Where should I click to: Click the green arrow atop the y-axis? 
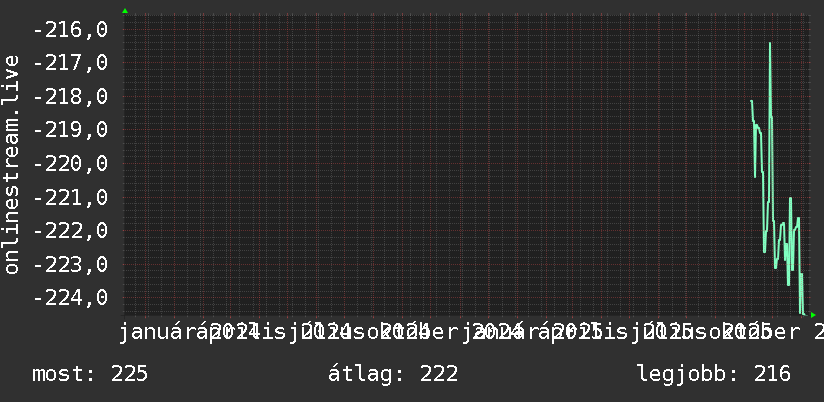[x=125, y=11]
